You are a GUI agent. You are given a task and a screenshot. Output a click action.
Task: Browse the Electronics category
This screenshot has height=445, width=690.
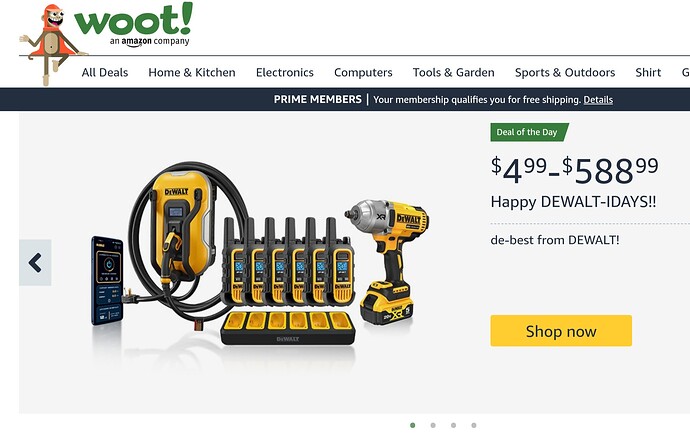[285, 72]
